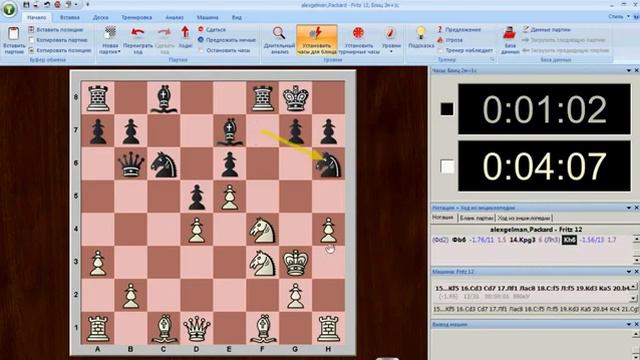The image size is (640, 360).
Task: Click the black player's clock 0:01:02
Action: [544, 109]
